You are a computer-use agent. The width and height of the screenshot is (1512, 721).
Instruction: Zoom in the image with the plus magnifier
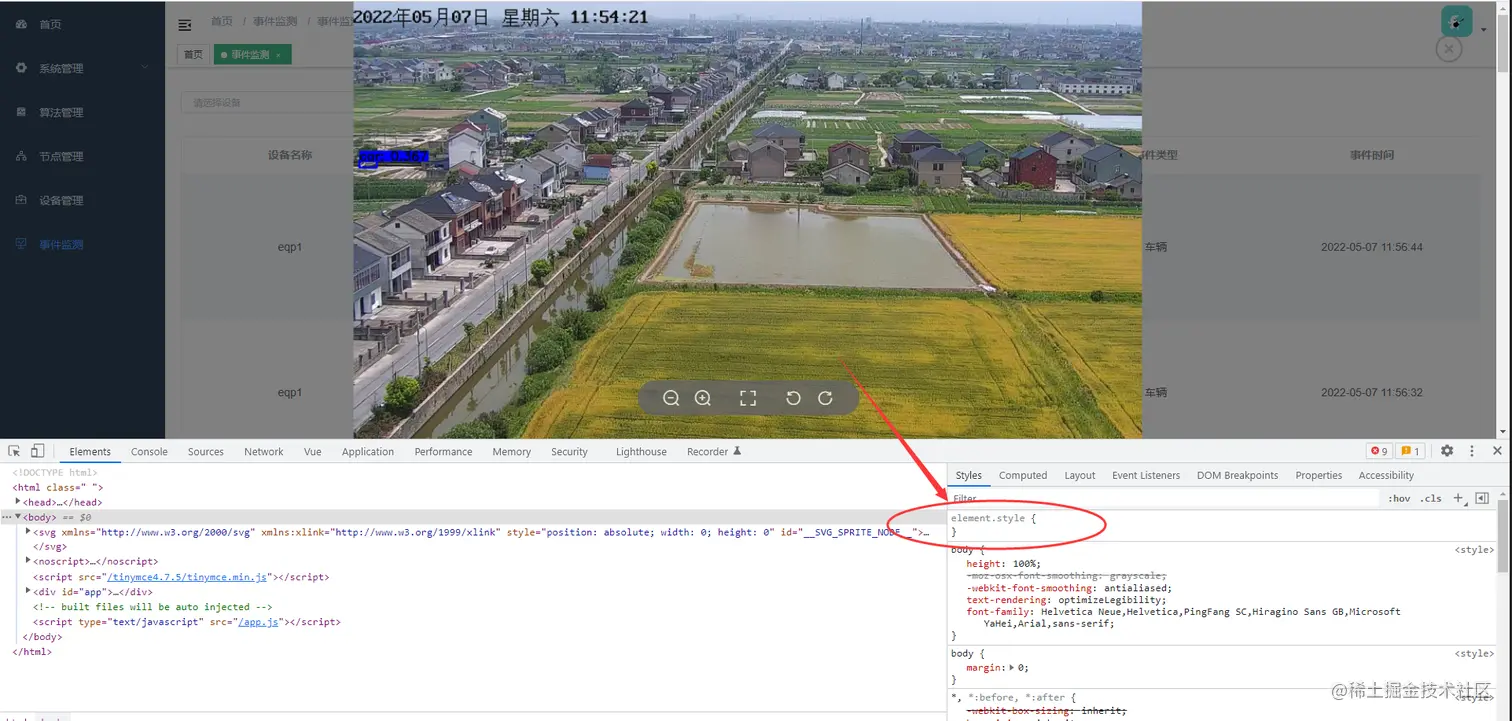click(x=703, y=398)
